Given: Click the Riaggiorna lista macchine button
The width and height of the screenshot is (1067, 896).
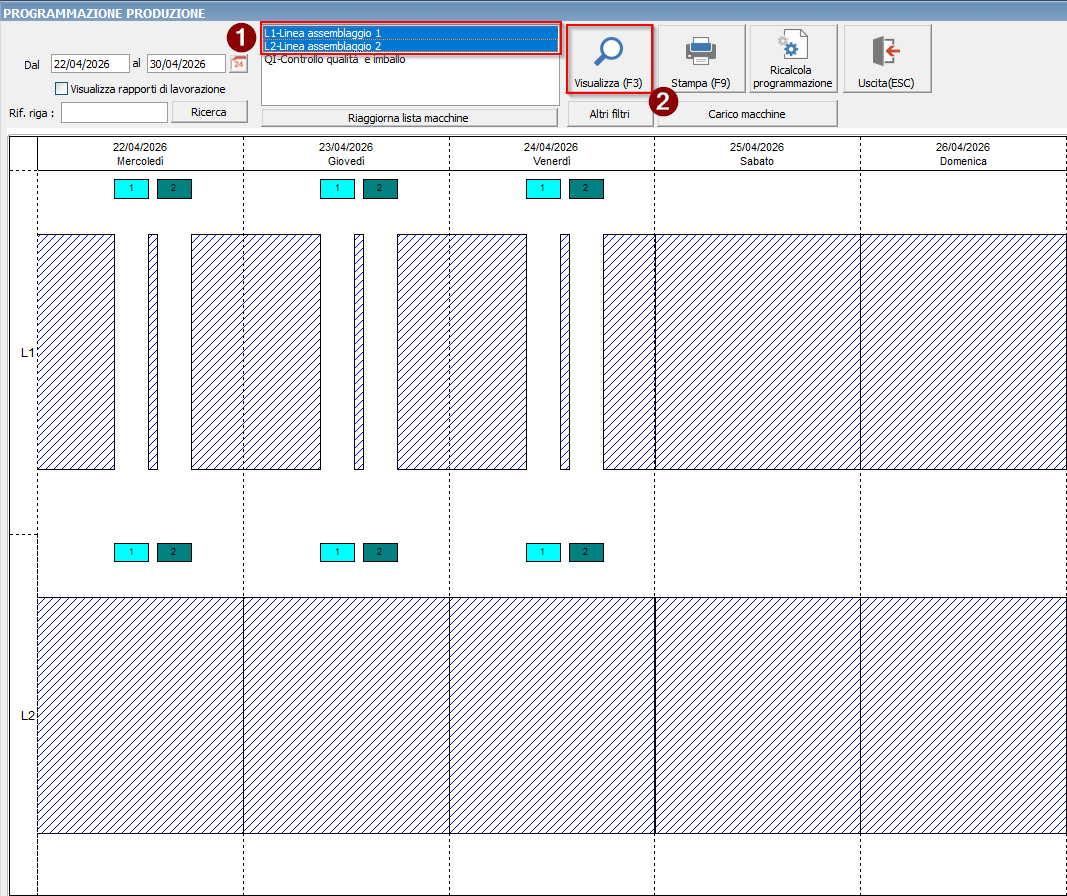Looking at the screenshot, I should [x=409, y=118].
